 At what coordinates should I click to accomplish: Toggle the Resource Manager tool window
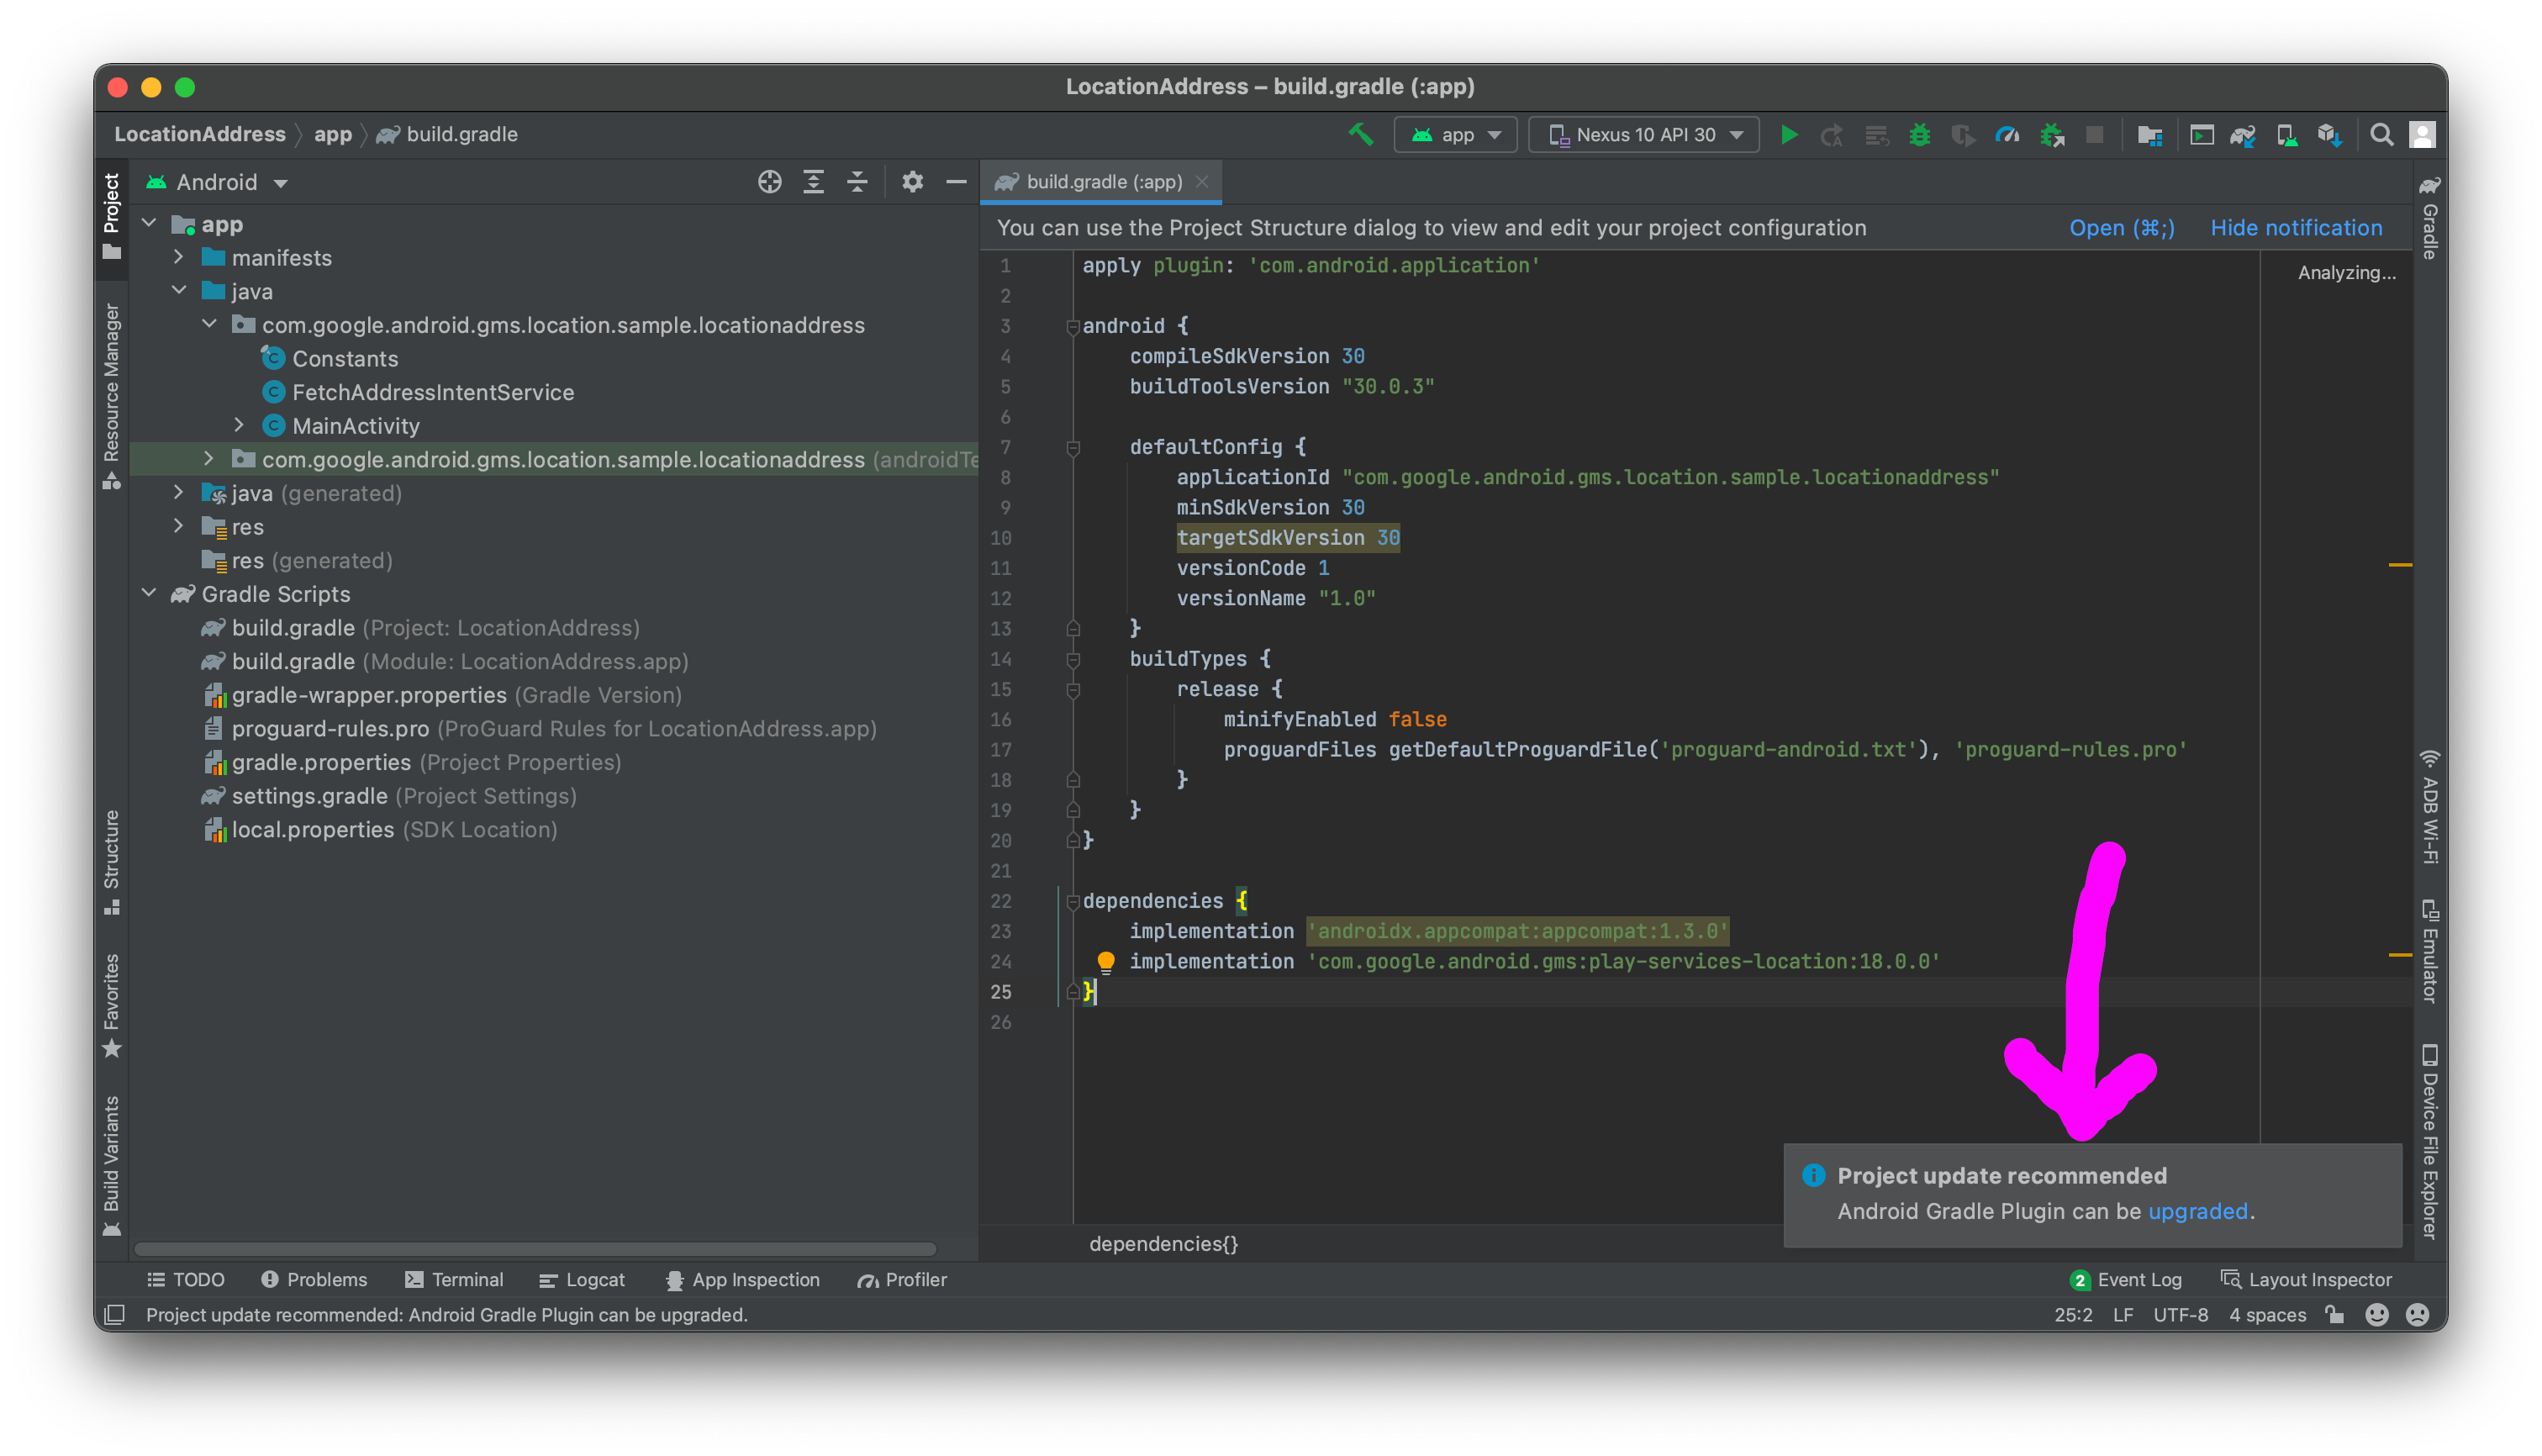[x=111, y=397]
